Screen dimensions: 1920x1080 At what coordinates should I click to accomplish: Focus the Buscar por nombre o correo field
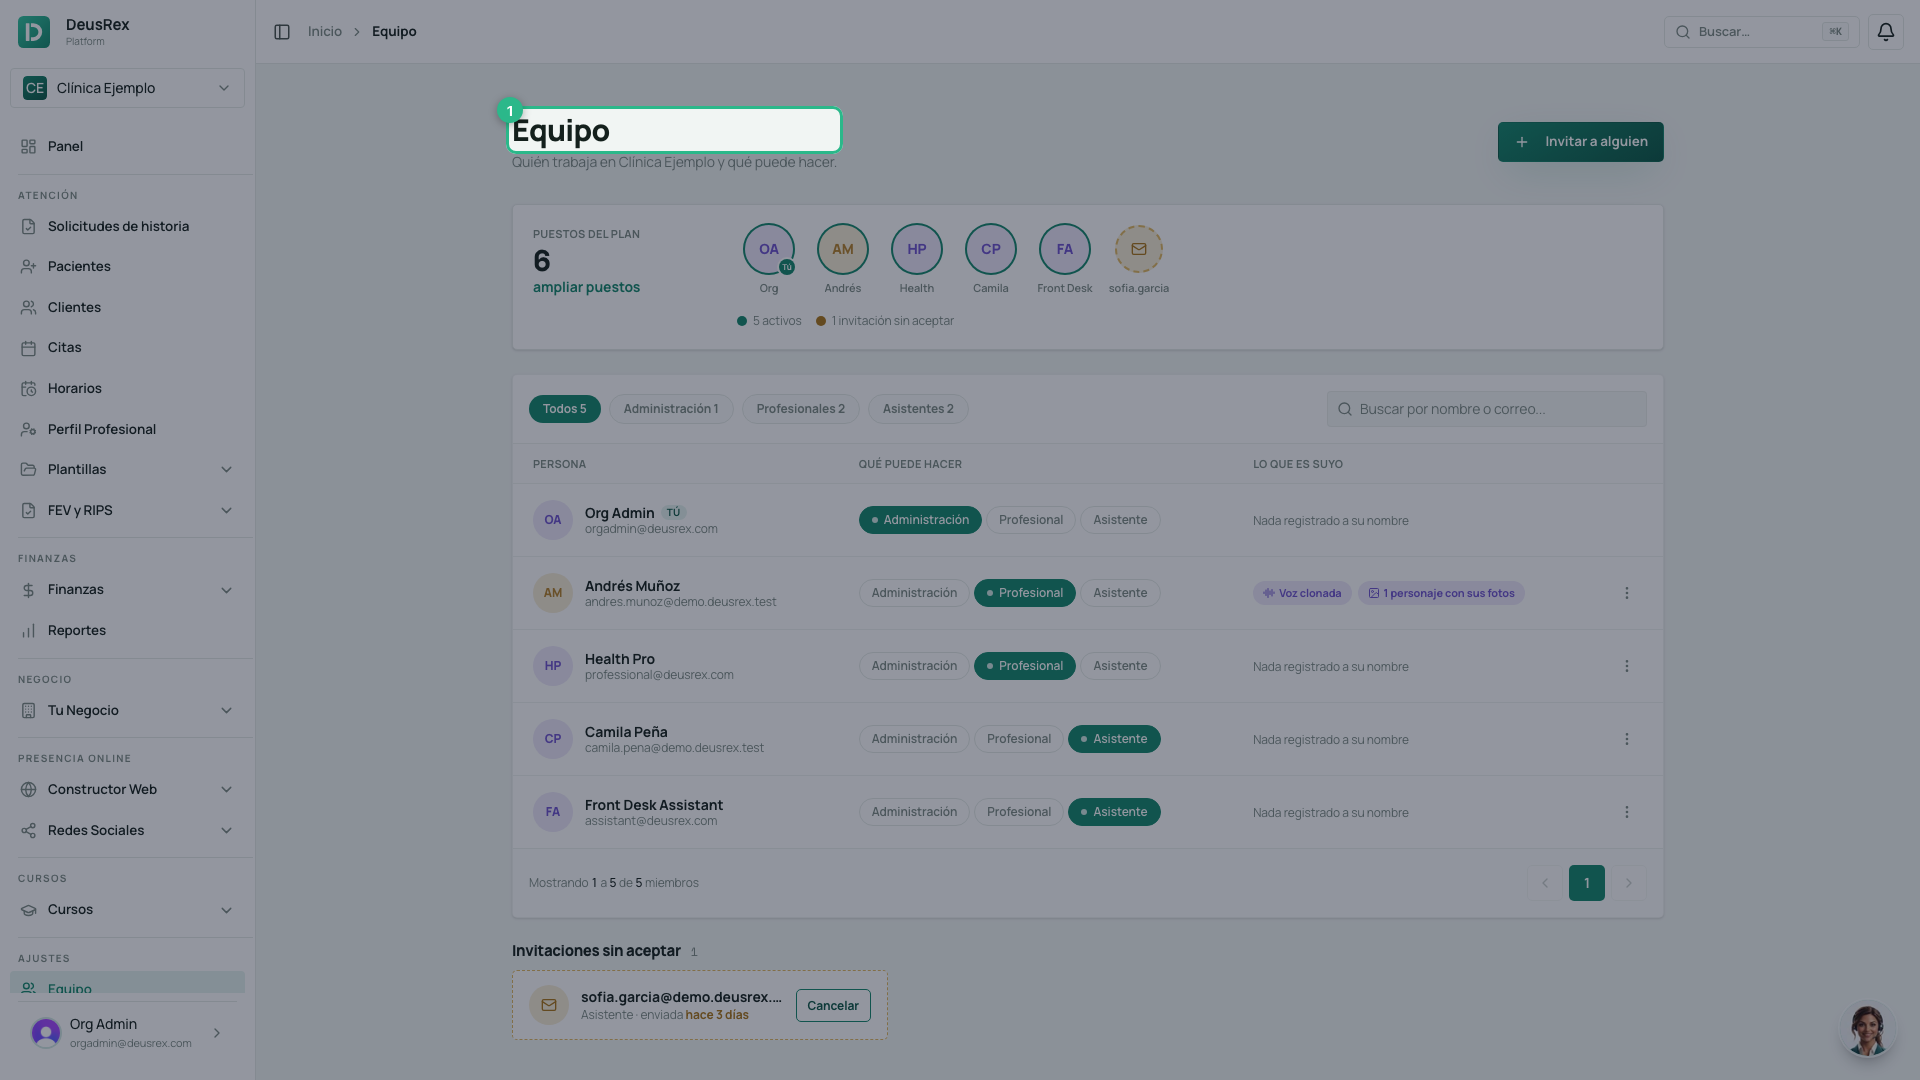click(1486, 409)
